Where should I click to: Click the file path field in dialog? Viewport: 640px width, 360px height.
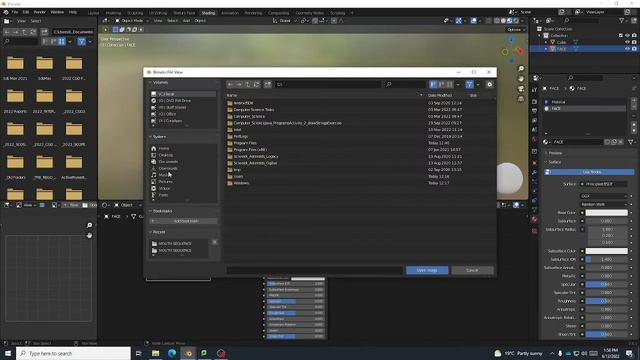328,84
